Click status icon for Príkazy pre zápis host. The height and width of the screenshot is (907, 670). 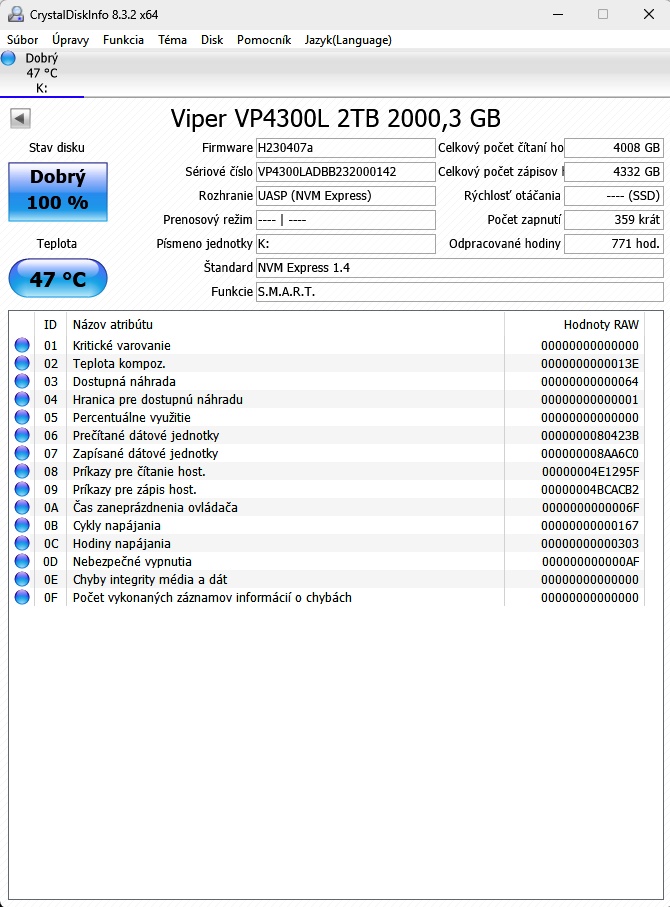(x=22, y=489)
